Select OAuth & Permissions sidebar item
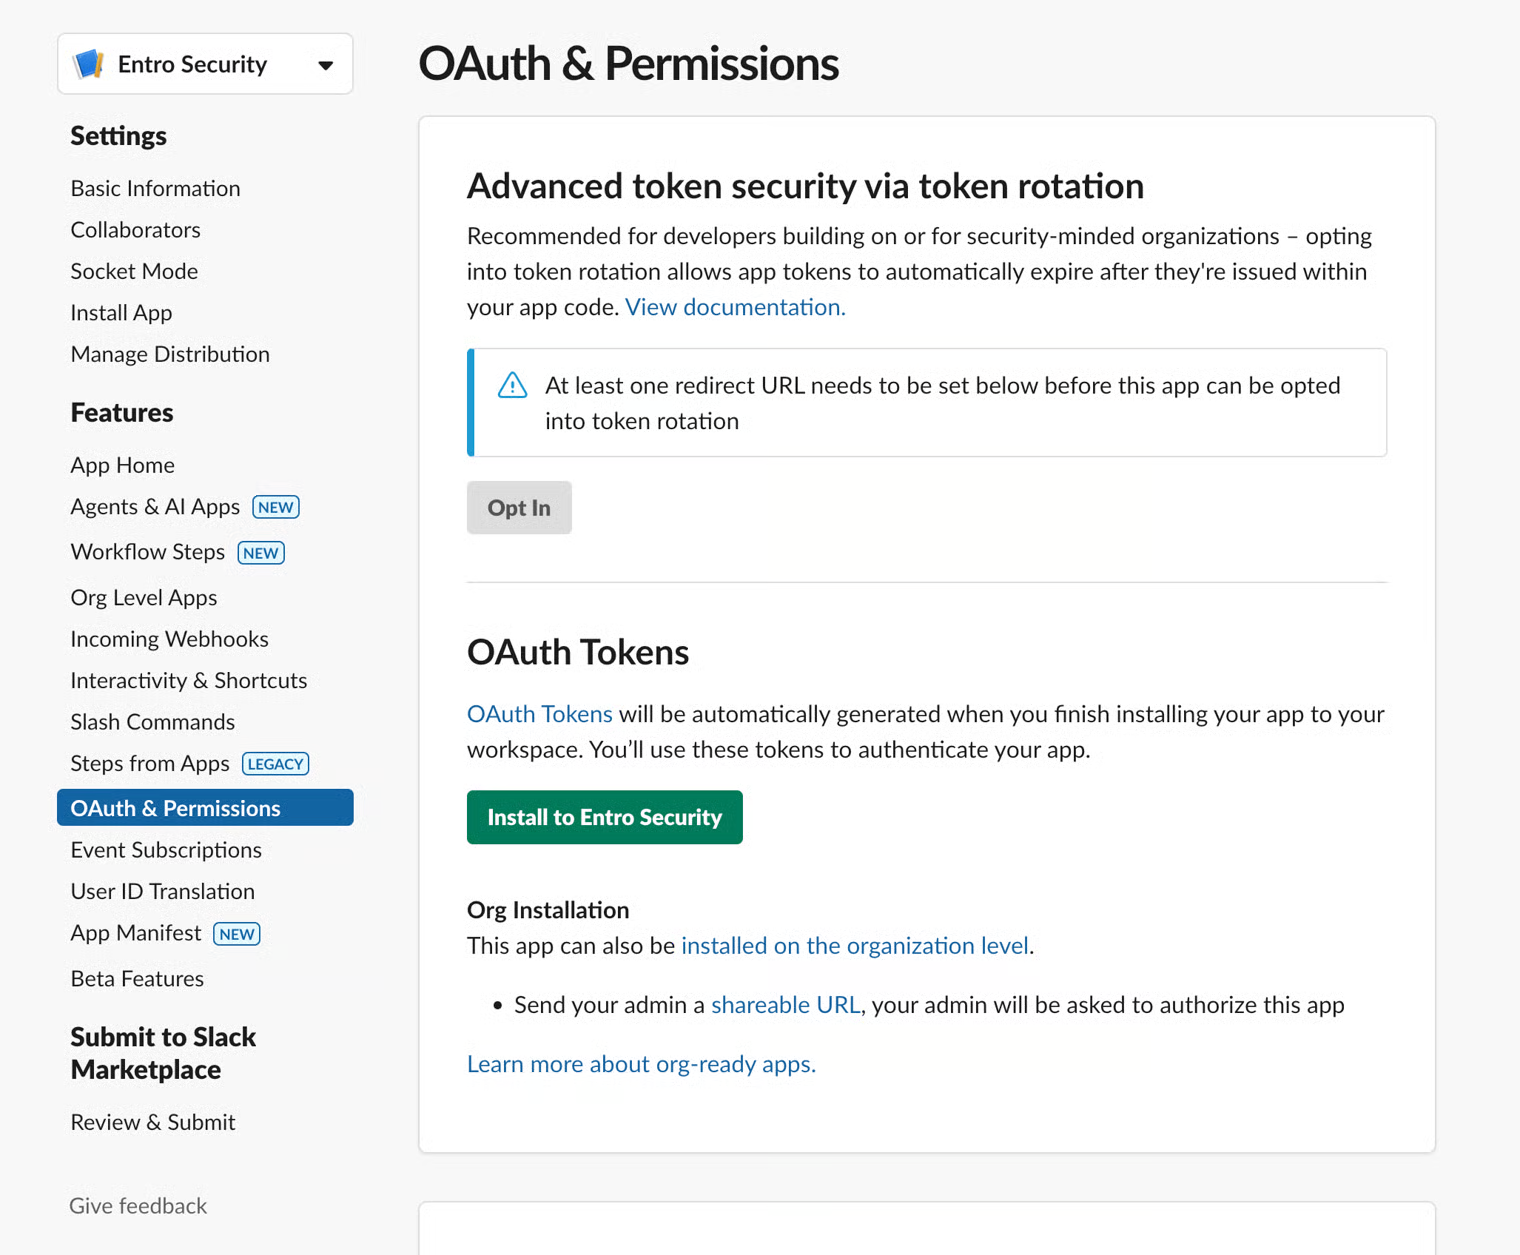 tap(205, 808)
